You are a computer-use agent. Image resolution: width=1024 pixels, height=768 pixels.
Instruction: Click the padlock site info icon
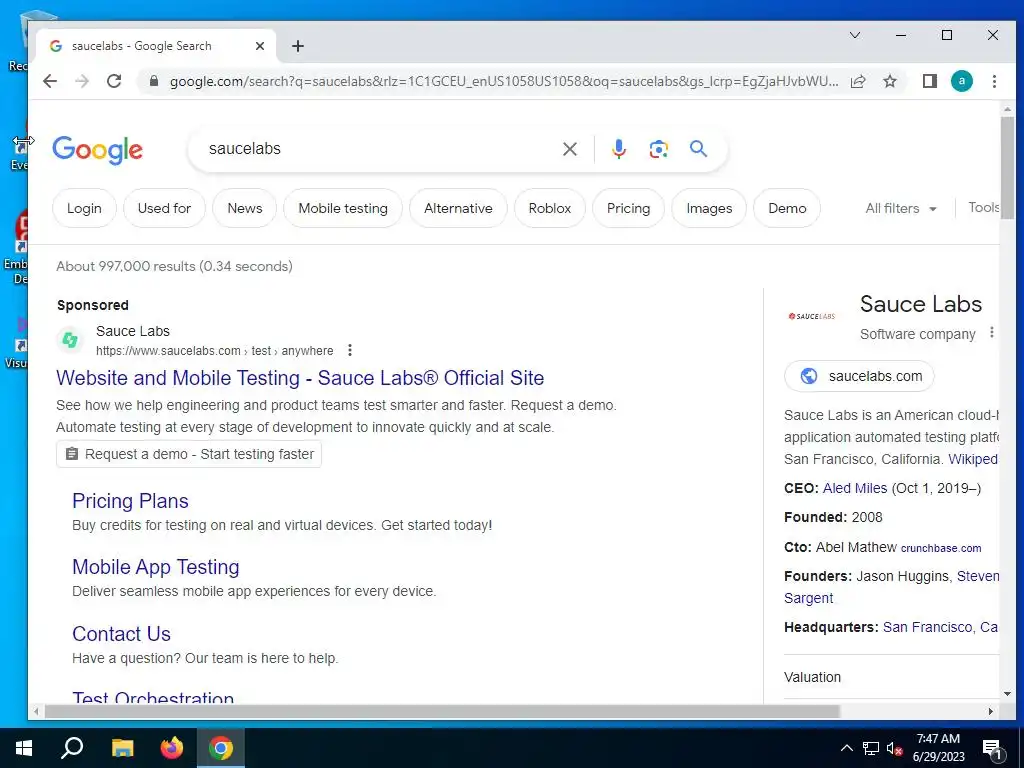153,81
